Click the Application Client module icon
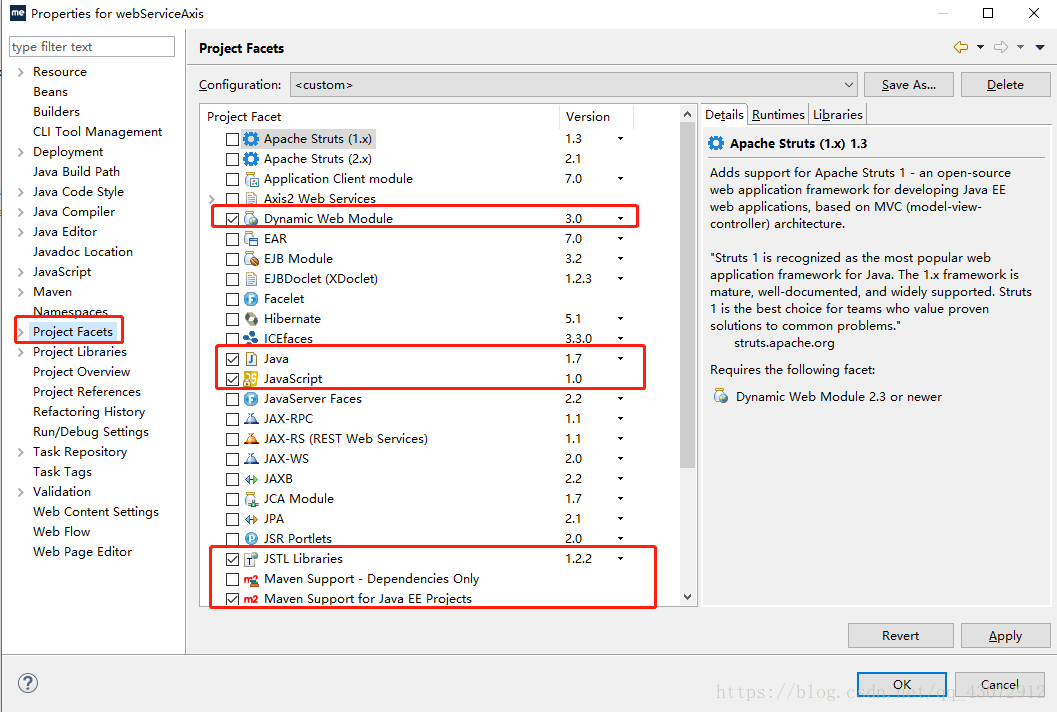1057x712 pixels. pos(251,179)
